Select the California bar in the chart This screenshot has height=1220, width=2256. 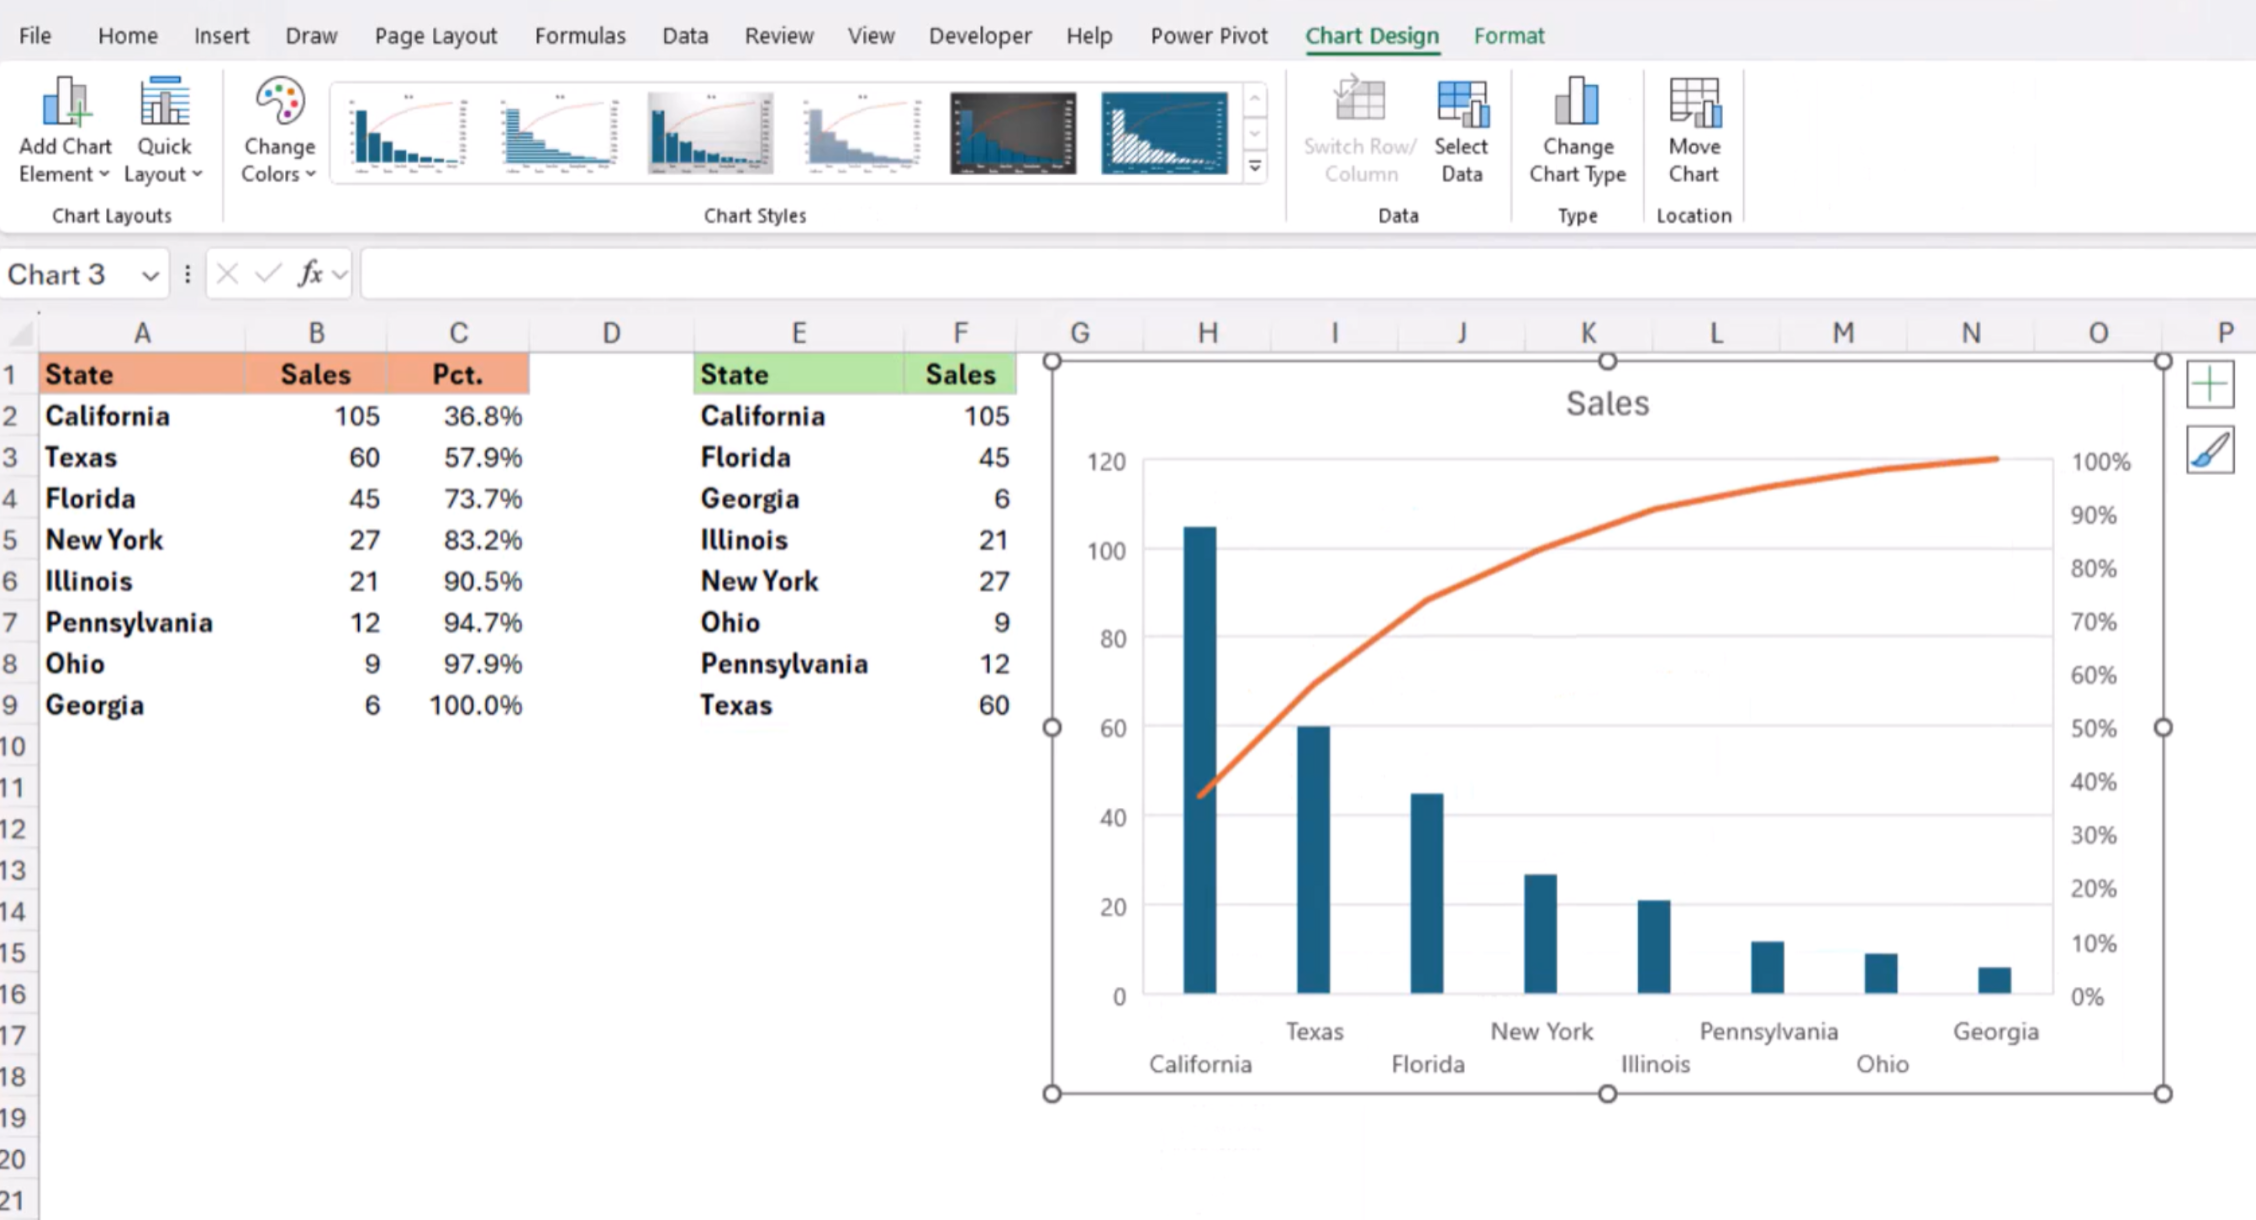click(1200, 760)
